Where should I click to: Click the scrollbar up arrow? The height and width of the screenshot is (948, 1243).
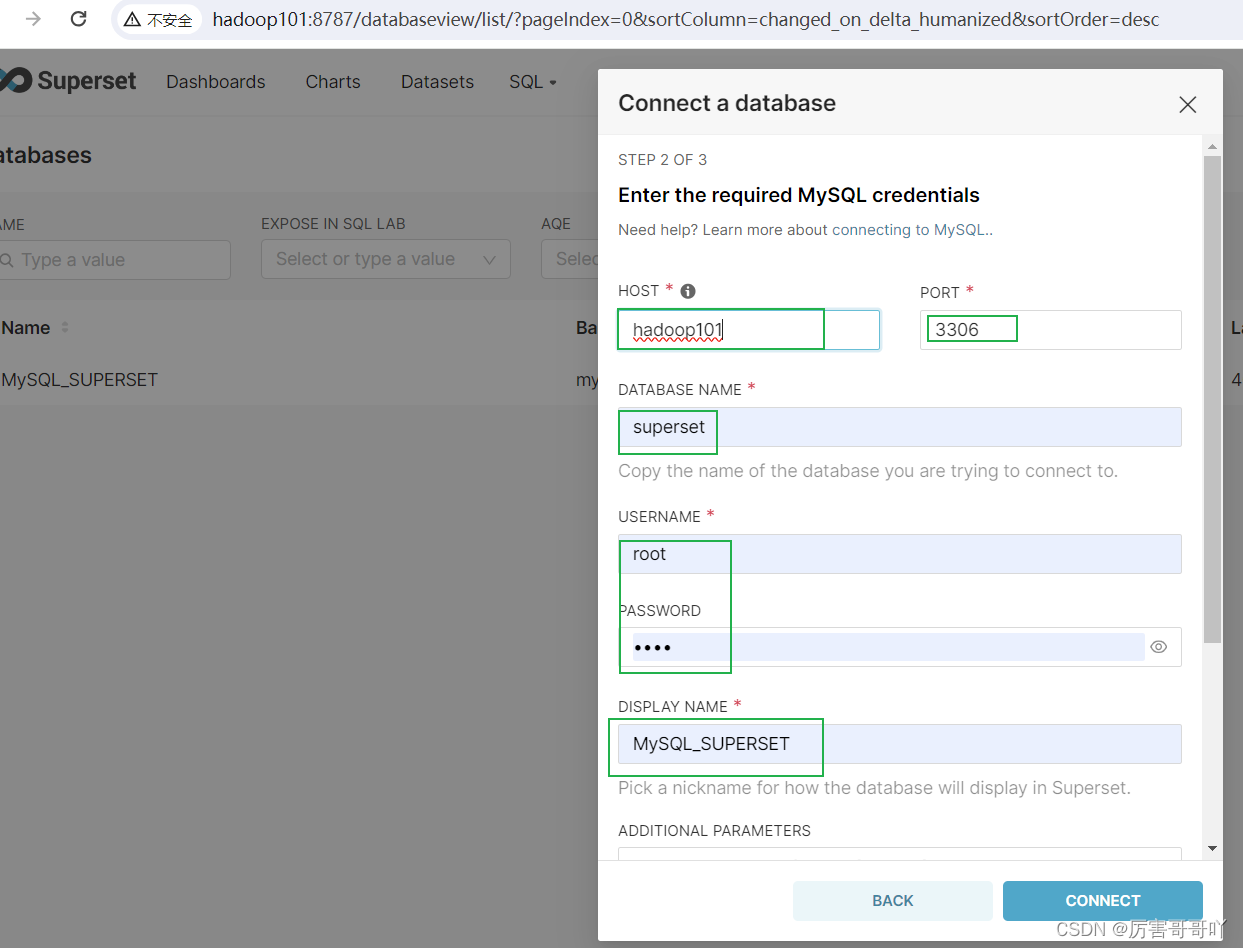[1212, 147]
